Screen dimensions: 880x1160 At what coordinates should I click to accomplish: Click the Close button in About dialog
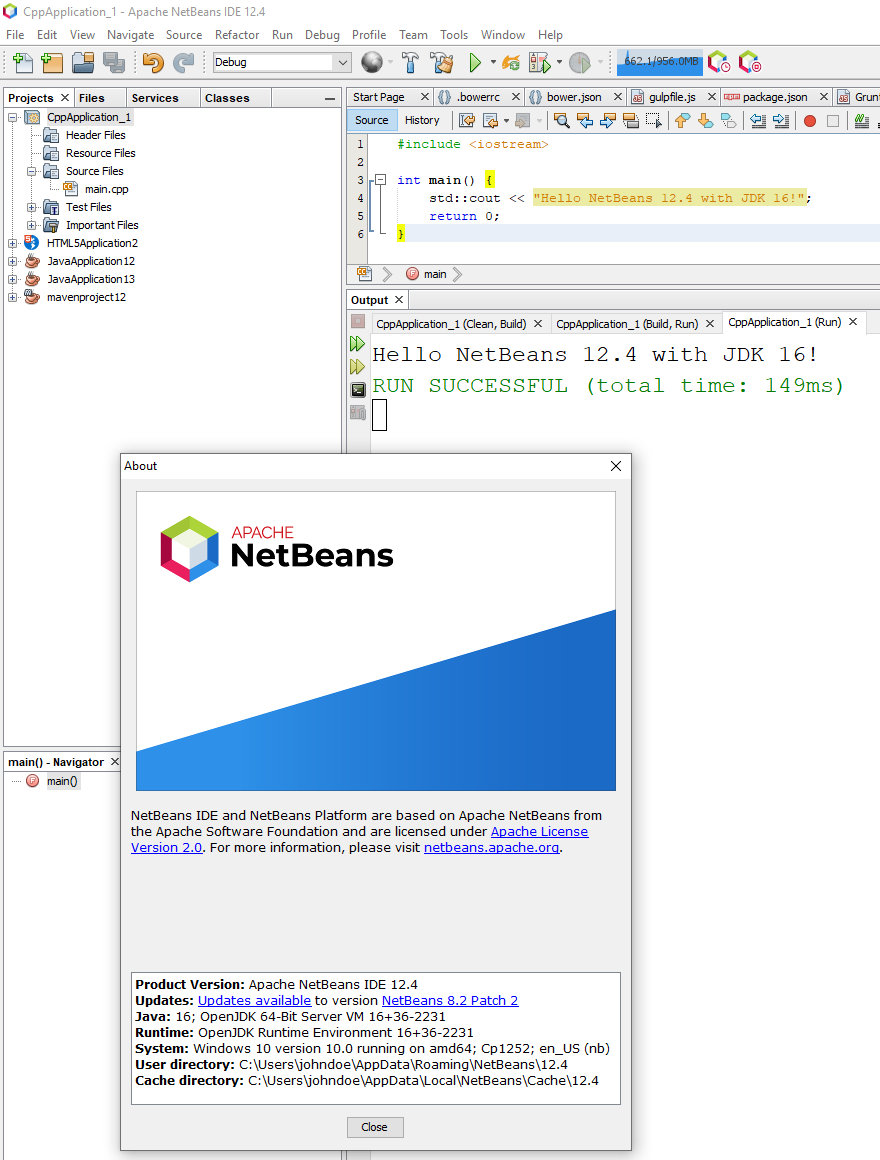click(x=375, y=1127)
